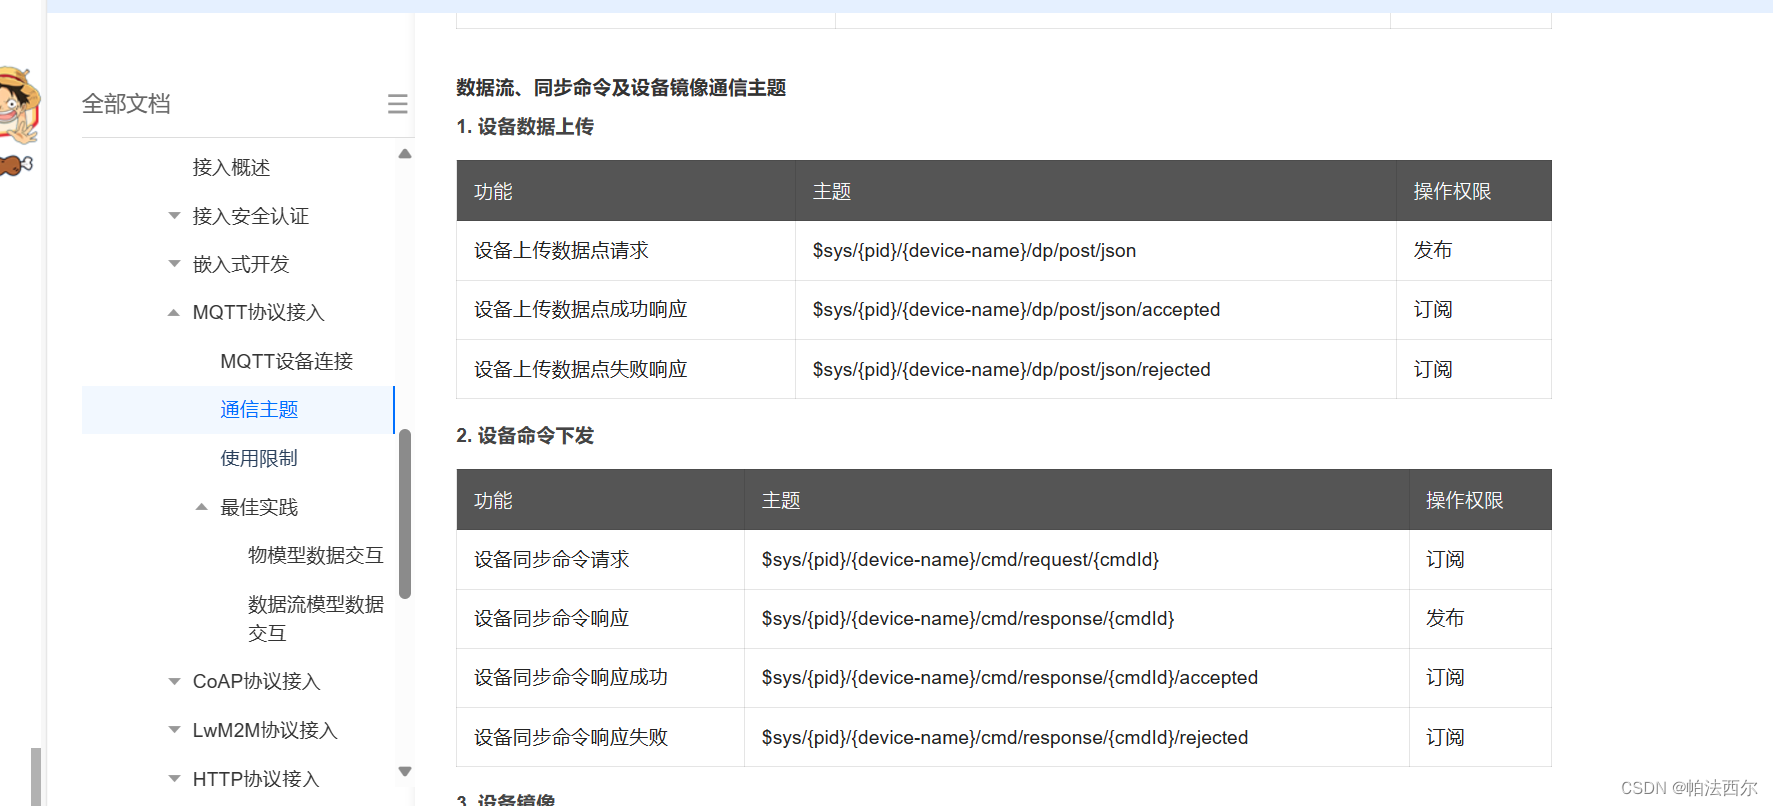Screen dimensions: 1773x806
Task: Click 订阅 in the 设备同步命令请求 row
Action: click(1445, 560)
